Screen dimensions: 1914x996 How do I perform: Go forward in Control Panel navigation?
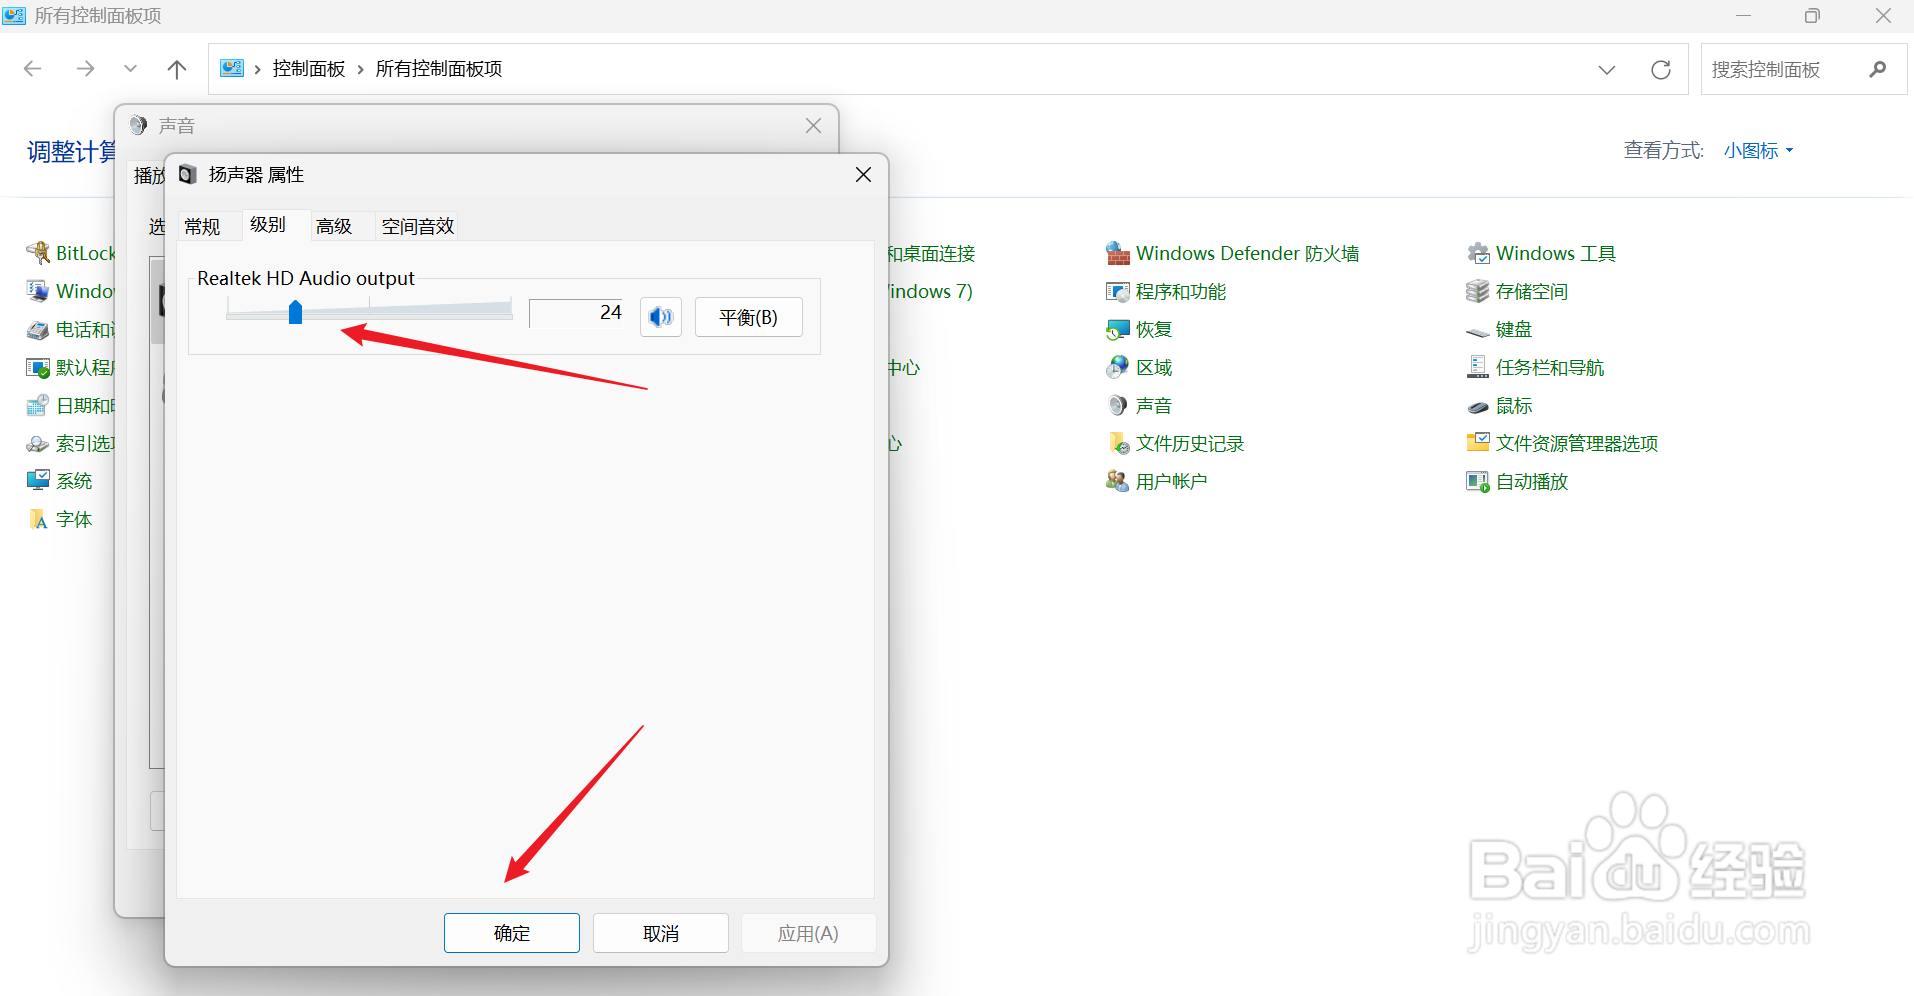point(86,69)
